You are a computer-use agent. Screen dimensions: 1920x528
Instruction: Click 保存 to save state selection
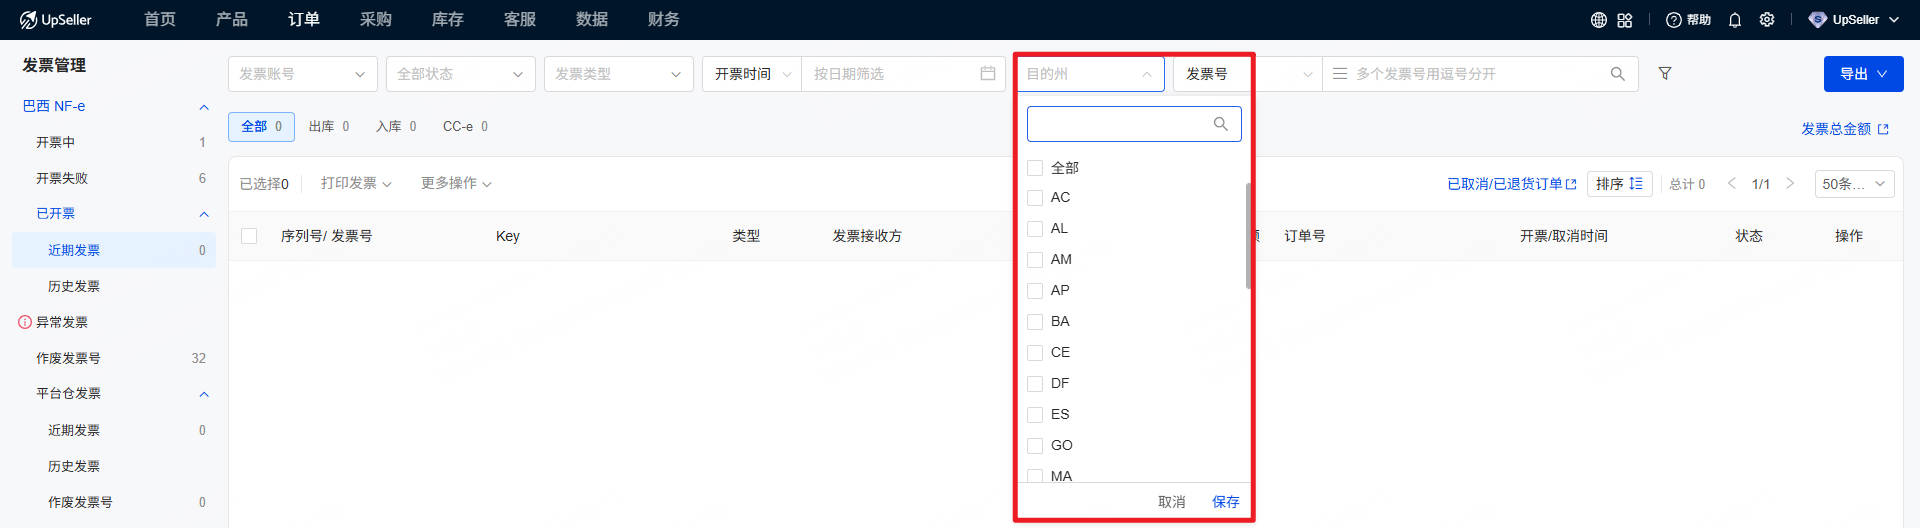tap(1225, 502)
